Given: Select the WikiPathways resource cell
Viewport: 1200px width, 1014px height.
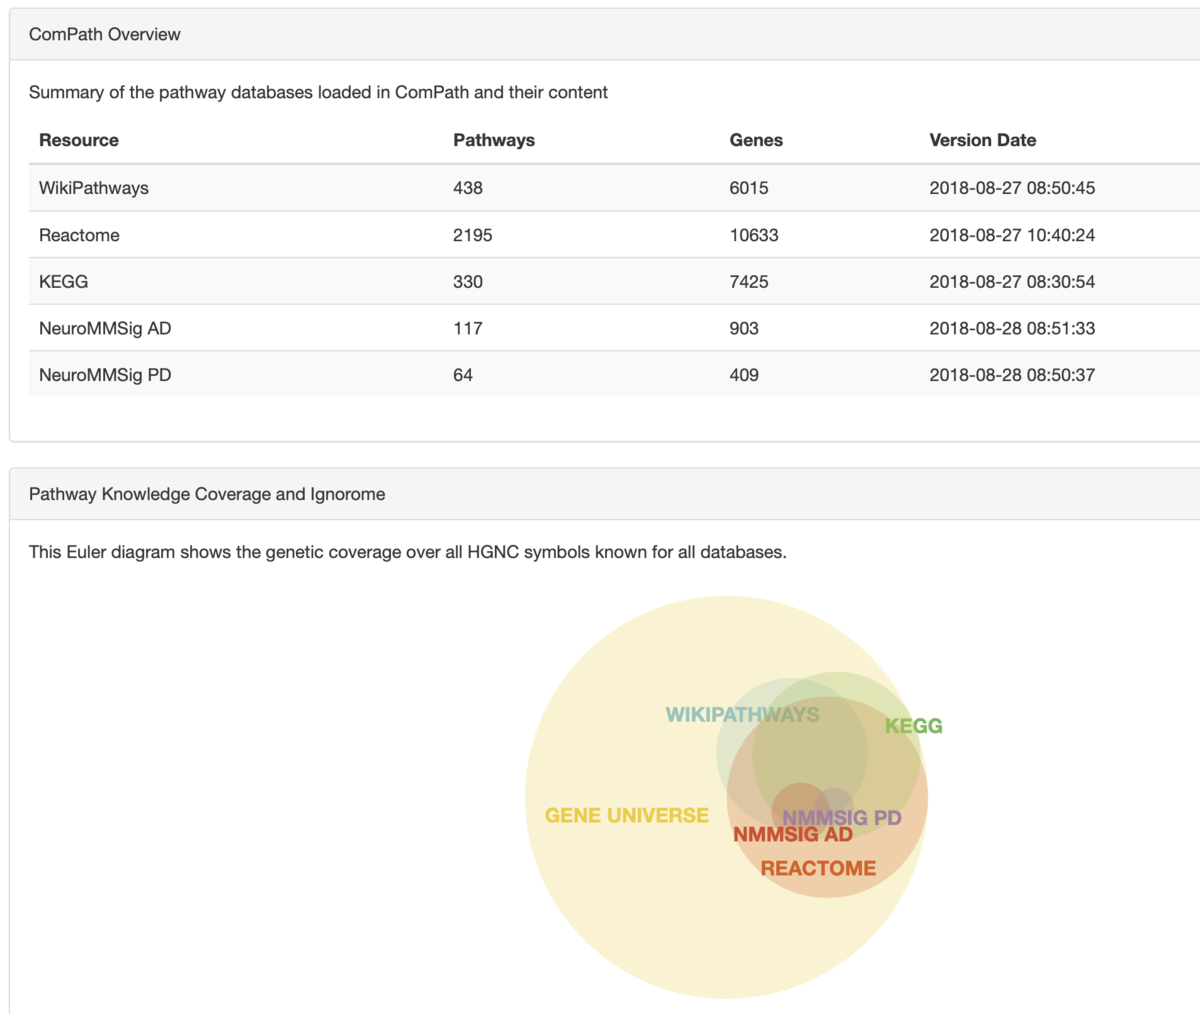Looking at the screenshot, I should pos(94,188).
